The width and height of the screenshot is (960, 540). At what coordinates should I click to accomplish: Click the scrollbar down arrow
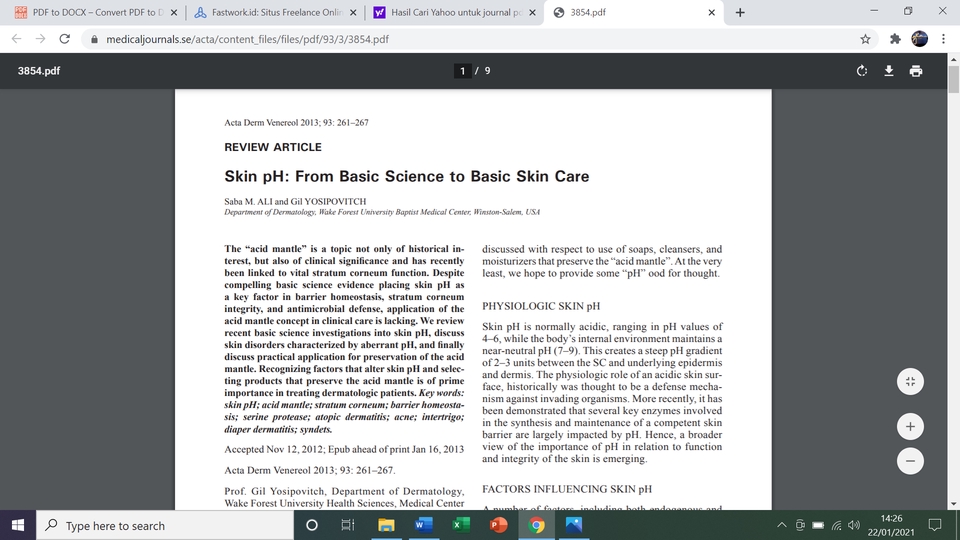pos(953,504)
